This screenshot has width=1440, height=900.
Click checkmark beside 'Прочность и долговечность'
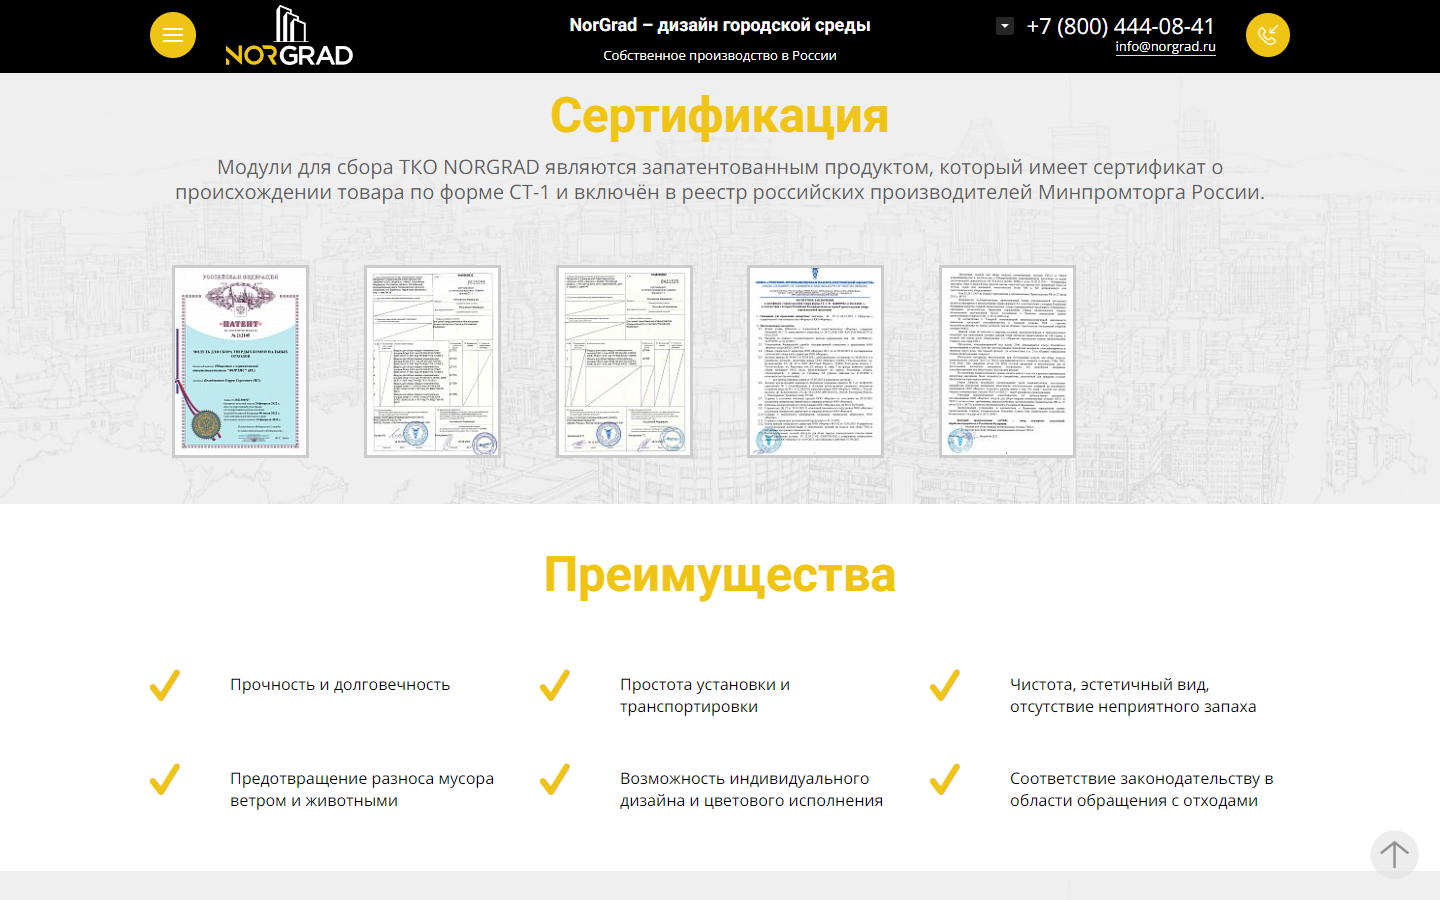pos(165,685)
